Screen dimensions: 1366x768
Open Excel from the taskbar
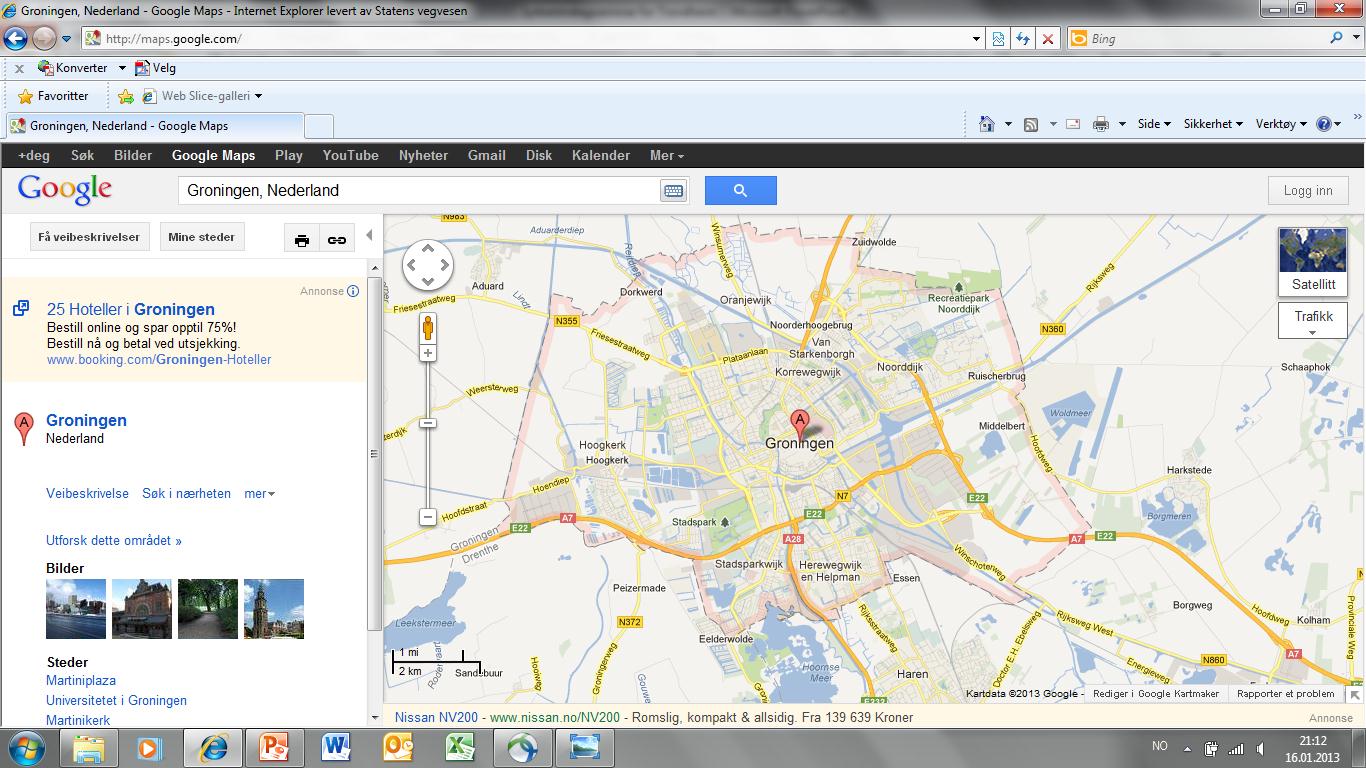point(460,748)
